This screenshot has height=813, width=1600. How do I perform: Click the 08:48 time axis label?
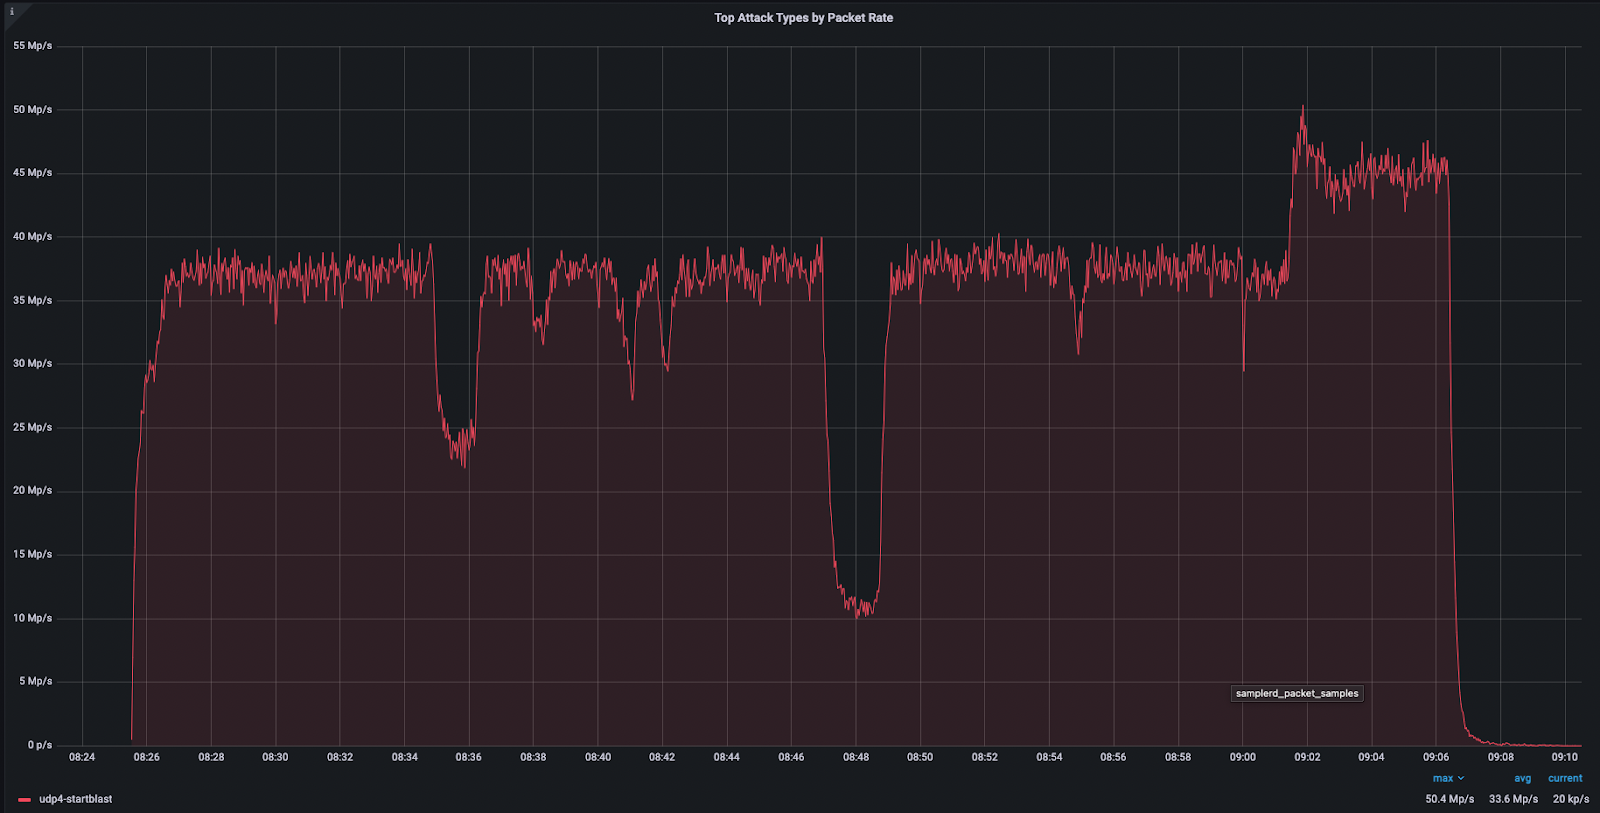[x=855, y=757]
